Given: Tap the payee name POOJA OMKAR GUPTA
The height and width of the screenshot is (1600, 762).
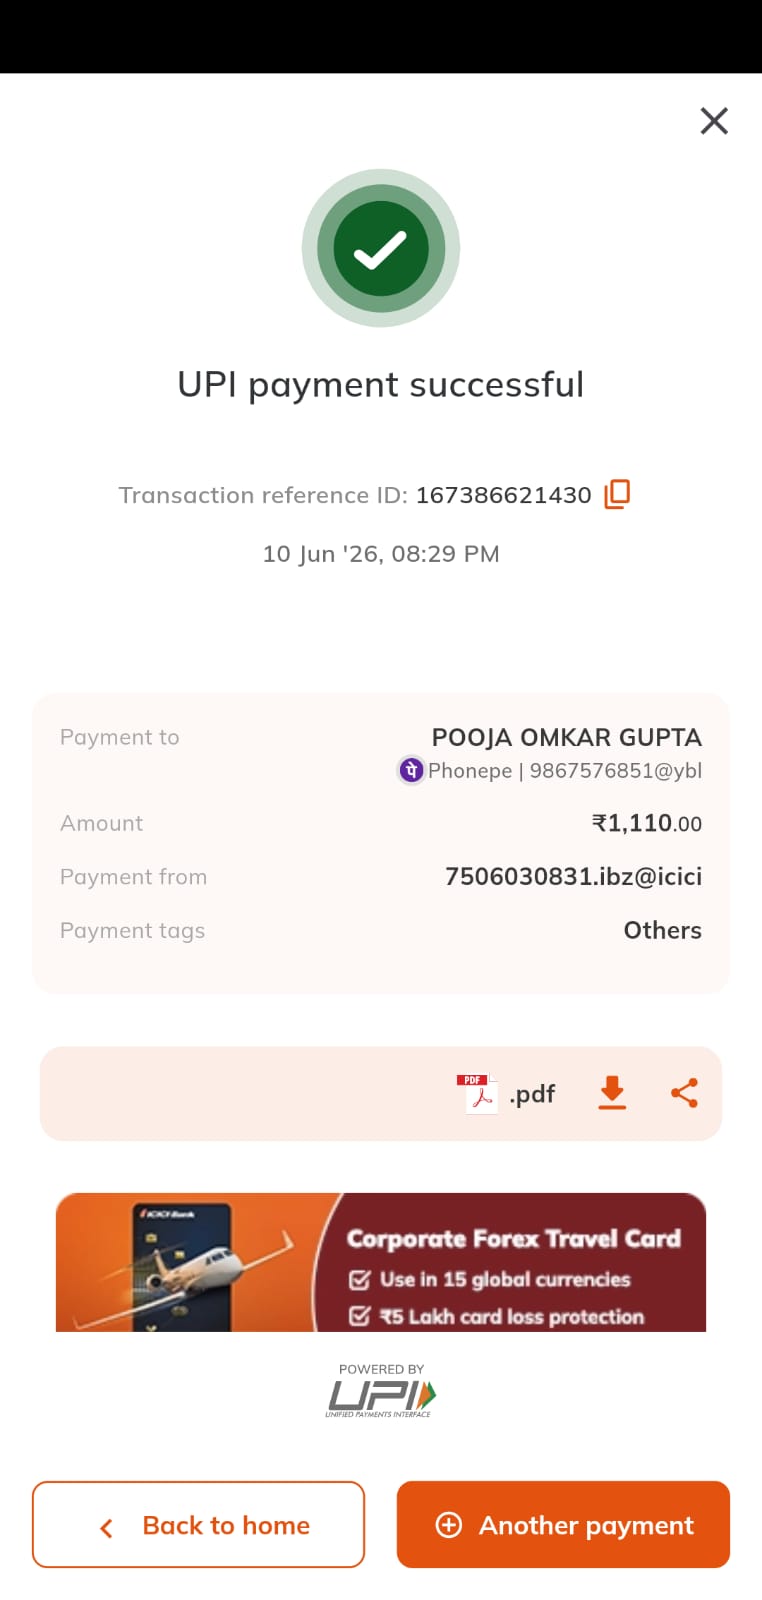Looking at the screenshot, I should pos(566,737).
